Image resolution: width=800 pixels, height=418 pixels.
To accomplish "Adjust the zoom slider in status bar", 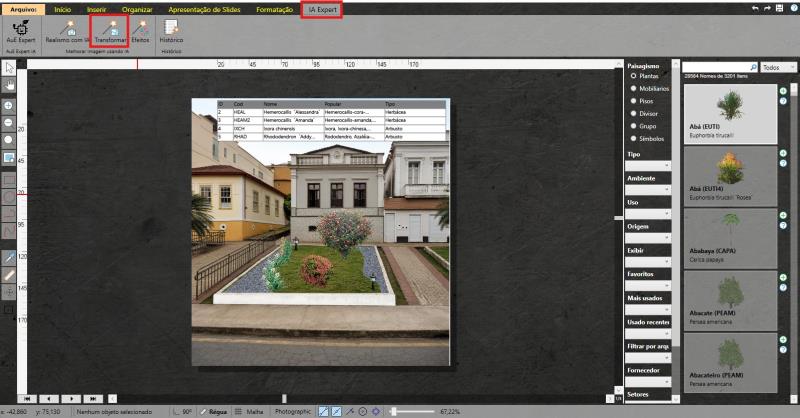I will tap(412, 411).
